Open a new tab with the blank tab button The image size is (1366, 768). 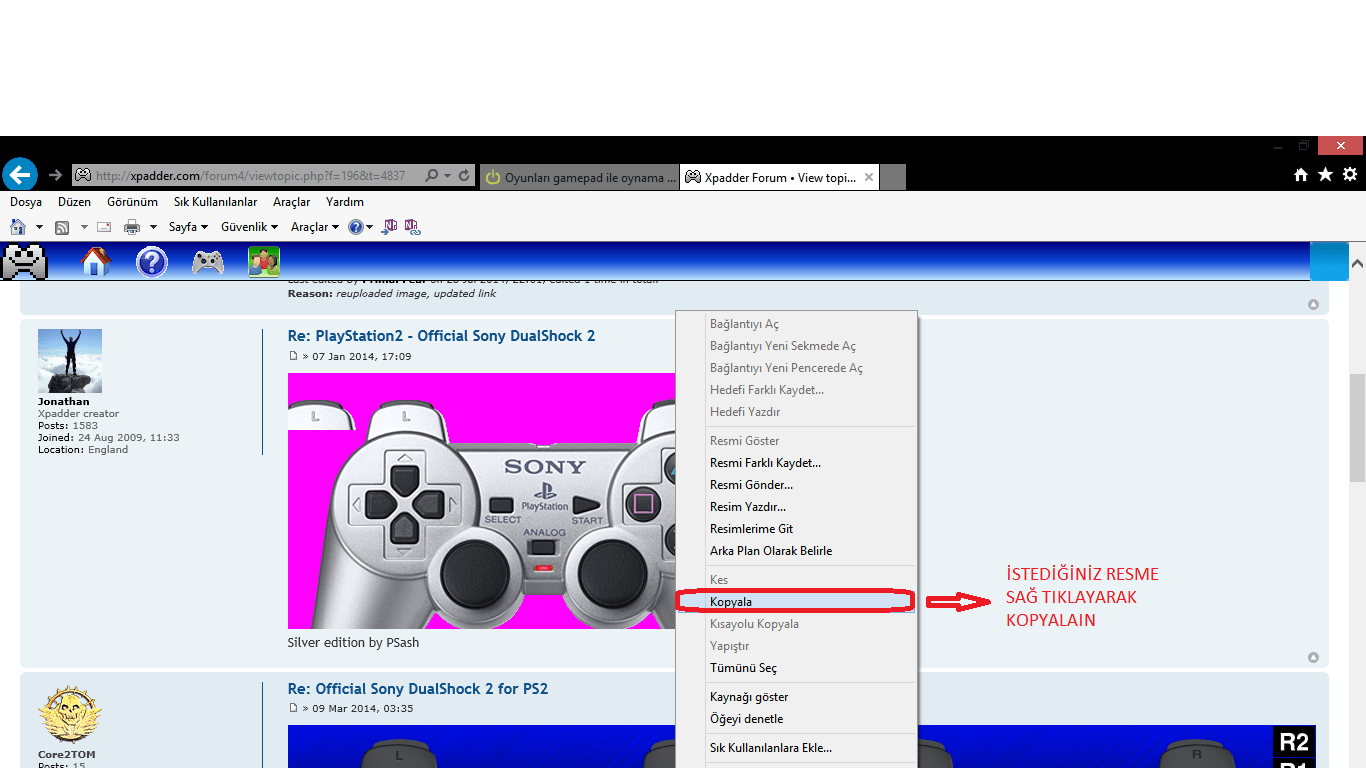(893, 177)
